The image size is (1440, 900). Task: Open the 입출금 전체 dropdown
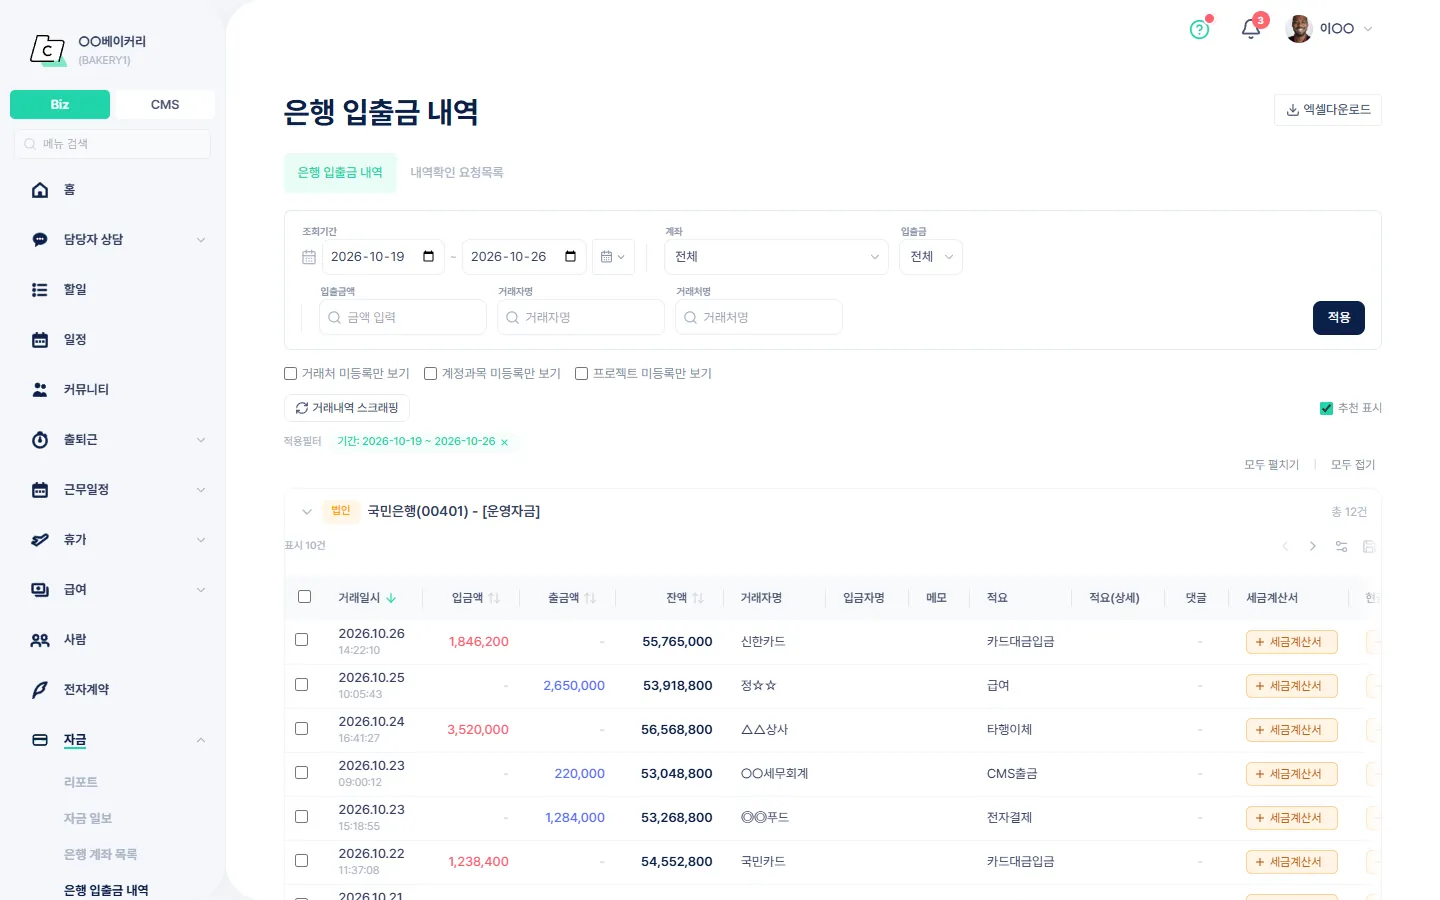click(931, 257)
